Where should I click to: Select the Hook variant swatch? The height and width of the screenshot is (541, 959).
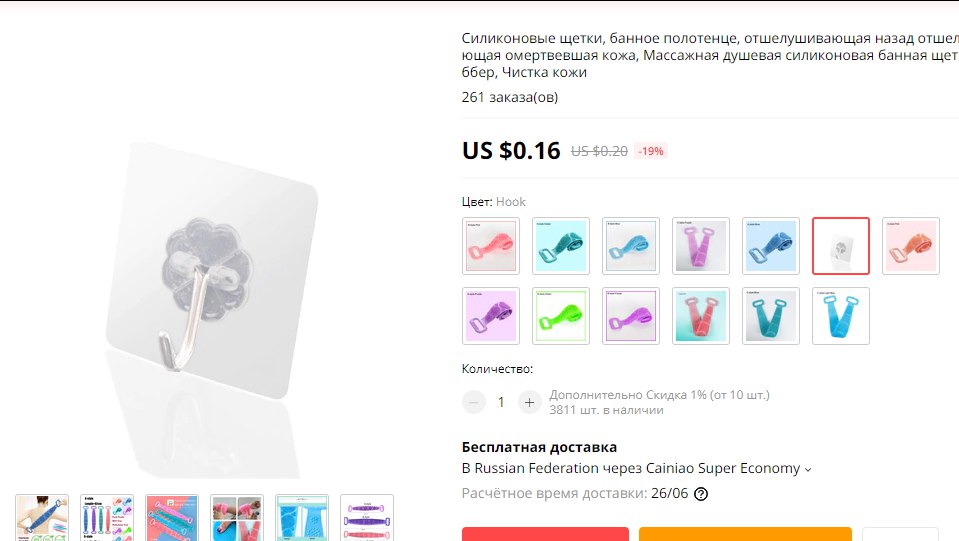click(x=841, y=246)
